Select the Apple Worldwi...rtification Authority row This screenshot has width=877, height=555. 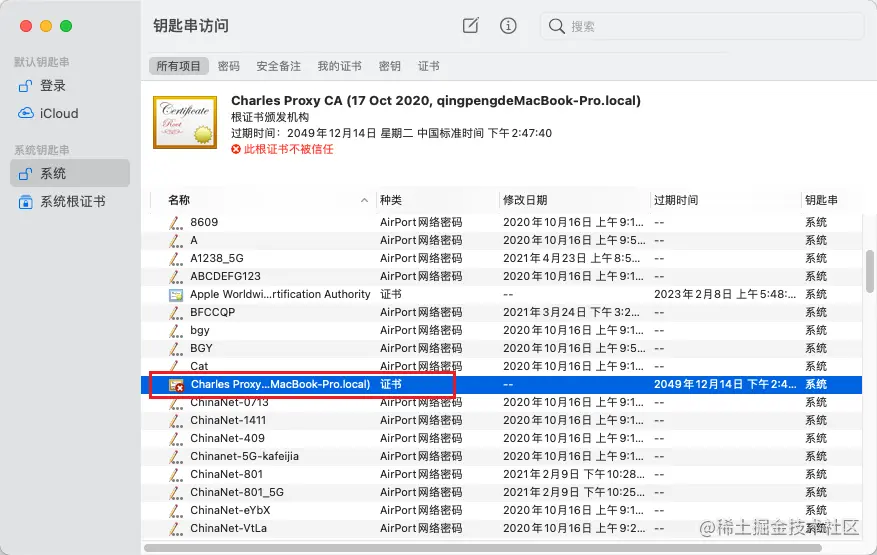point(501,294)
